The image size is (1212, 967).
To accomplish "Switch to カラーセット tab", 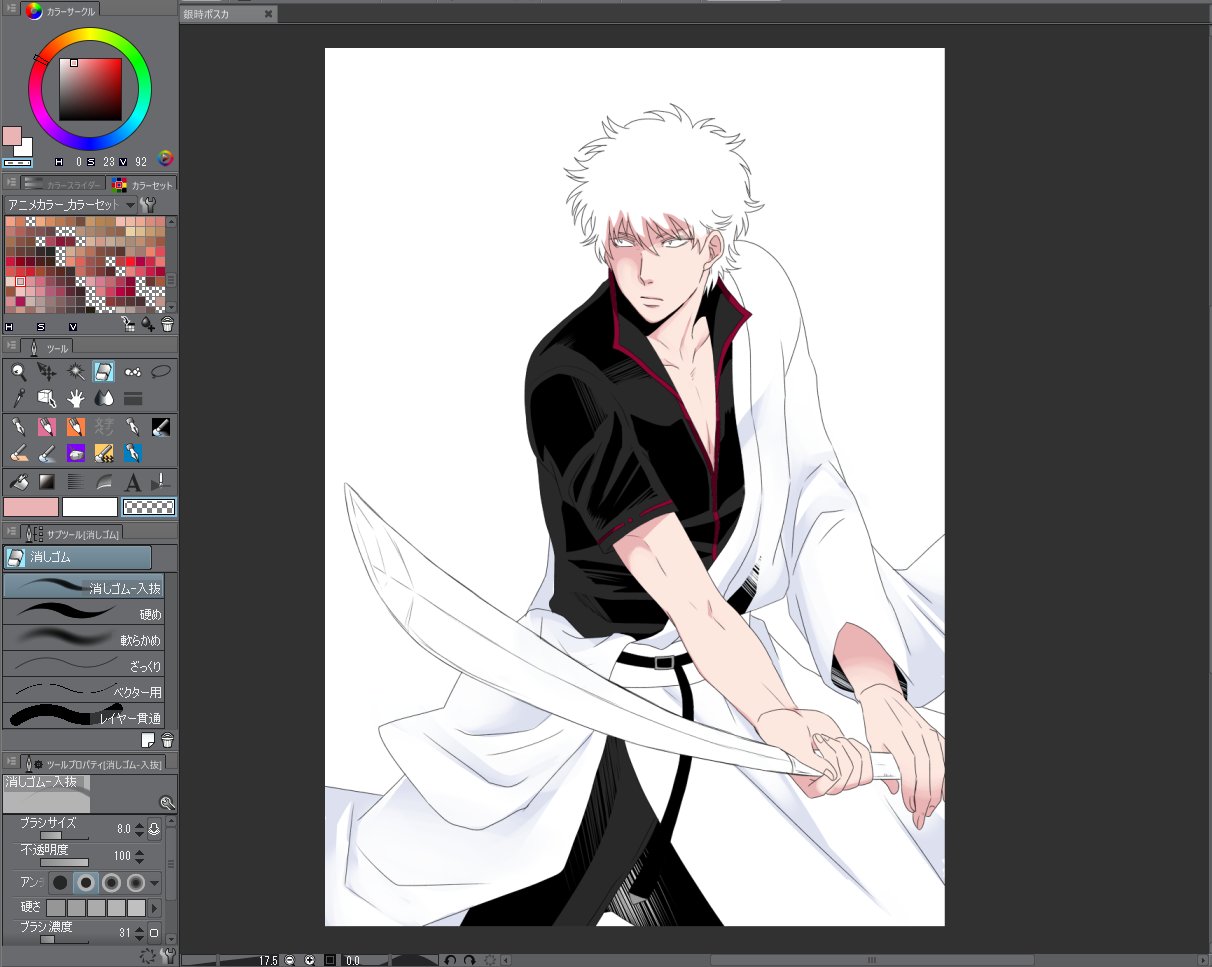I will click(142, 184).
